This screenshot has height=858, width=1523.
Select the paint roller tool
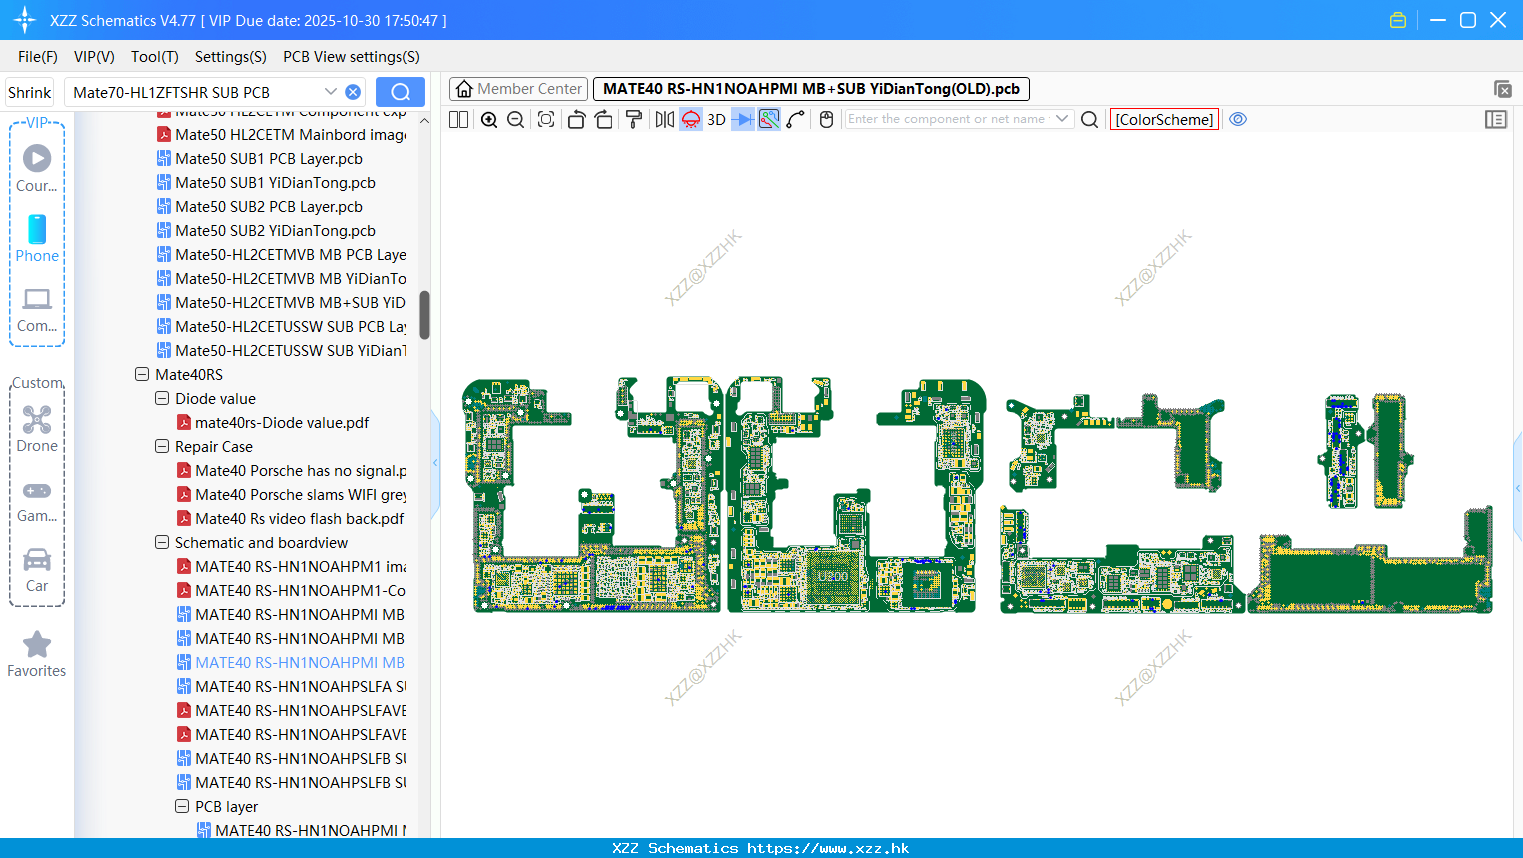pyautogui.click(x=634, y=120)
